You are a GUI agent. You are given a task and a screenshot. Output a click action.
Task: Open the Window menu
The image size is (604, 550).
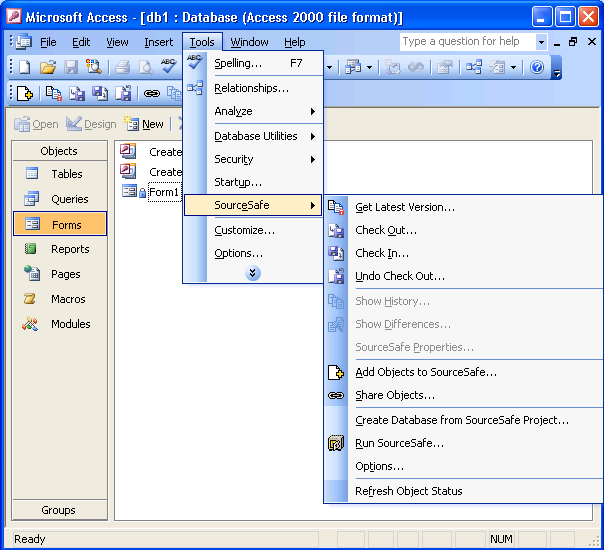249,42
